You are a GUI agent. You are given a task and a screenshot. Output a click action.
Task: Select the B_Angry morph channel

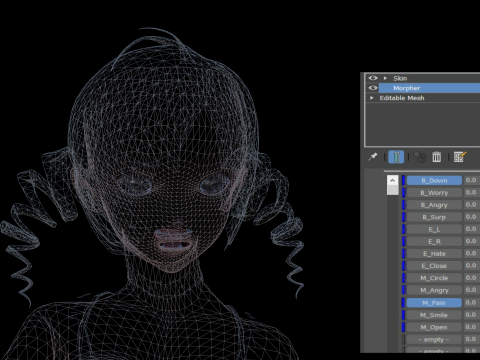tap(434, 205)
